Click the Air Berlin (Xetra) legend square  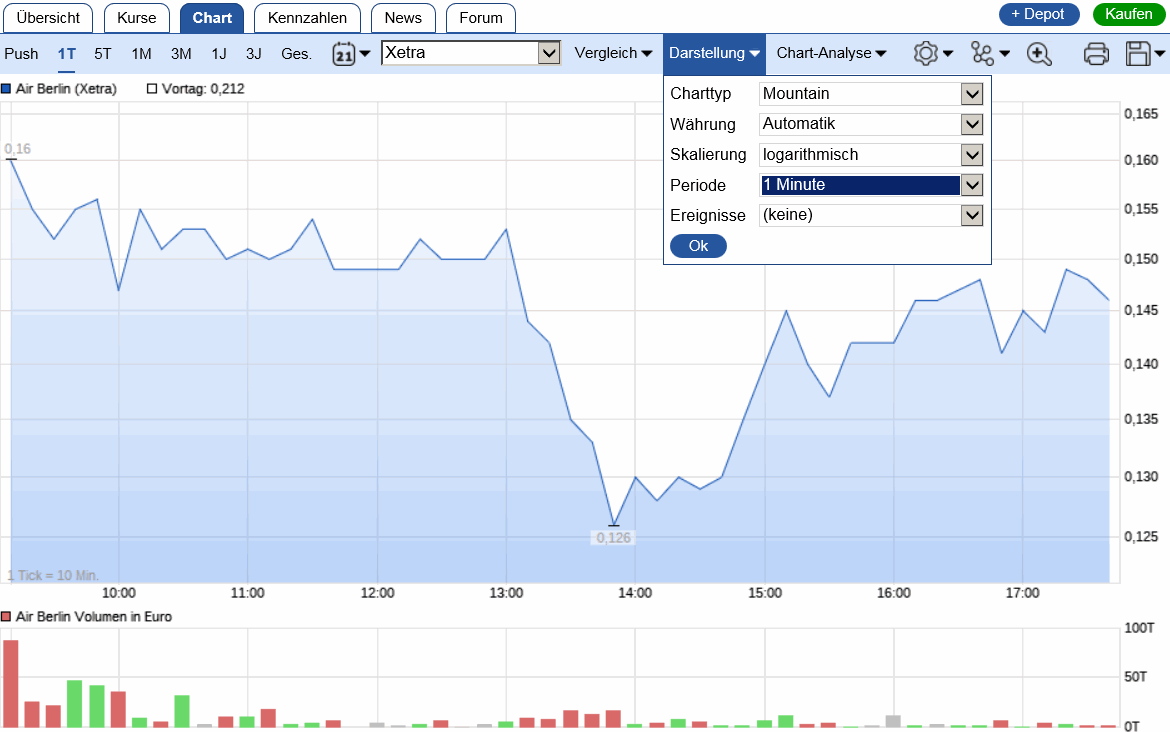pos(6,89)
